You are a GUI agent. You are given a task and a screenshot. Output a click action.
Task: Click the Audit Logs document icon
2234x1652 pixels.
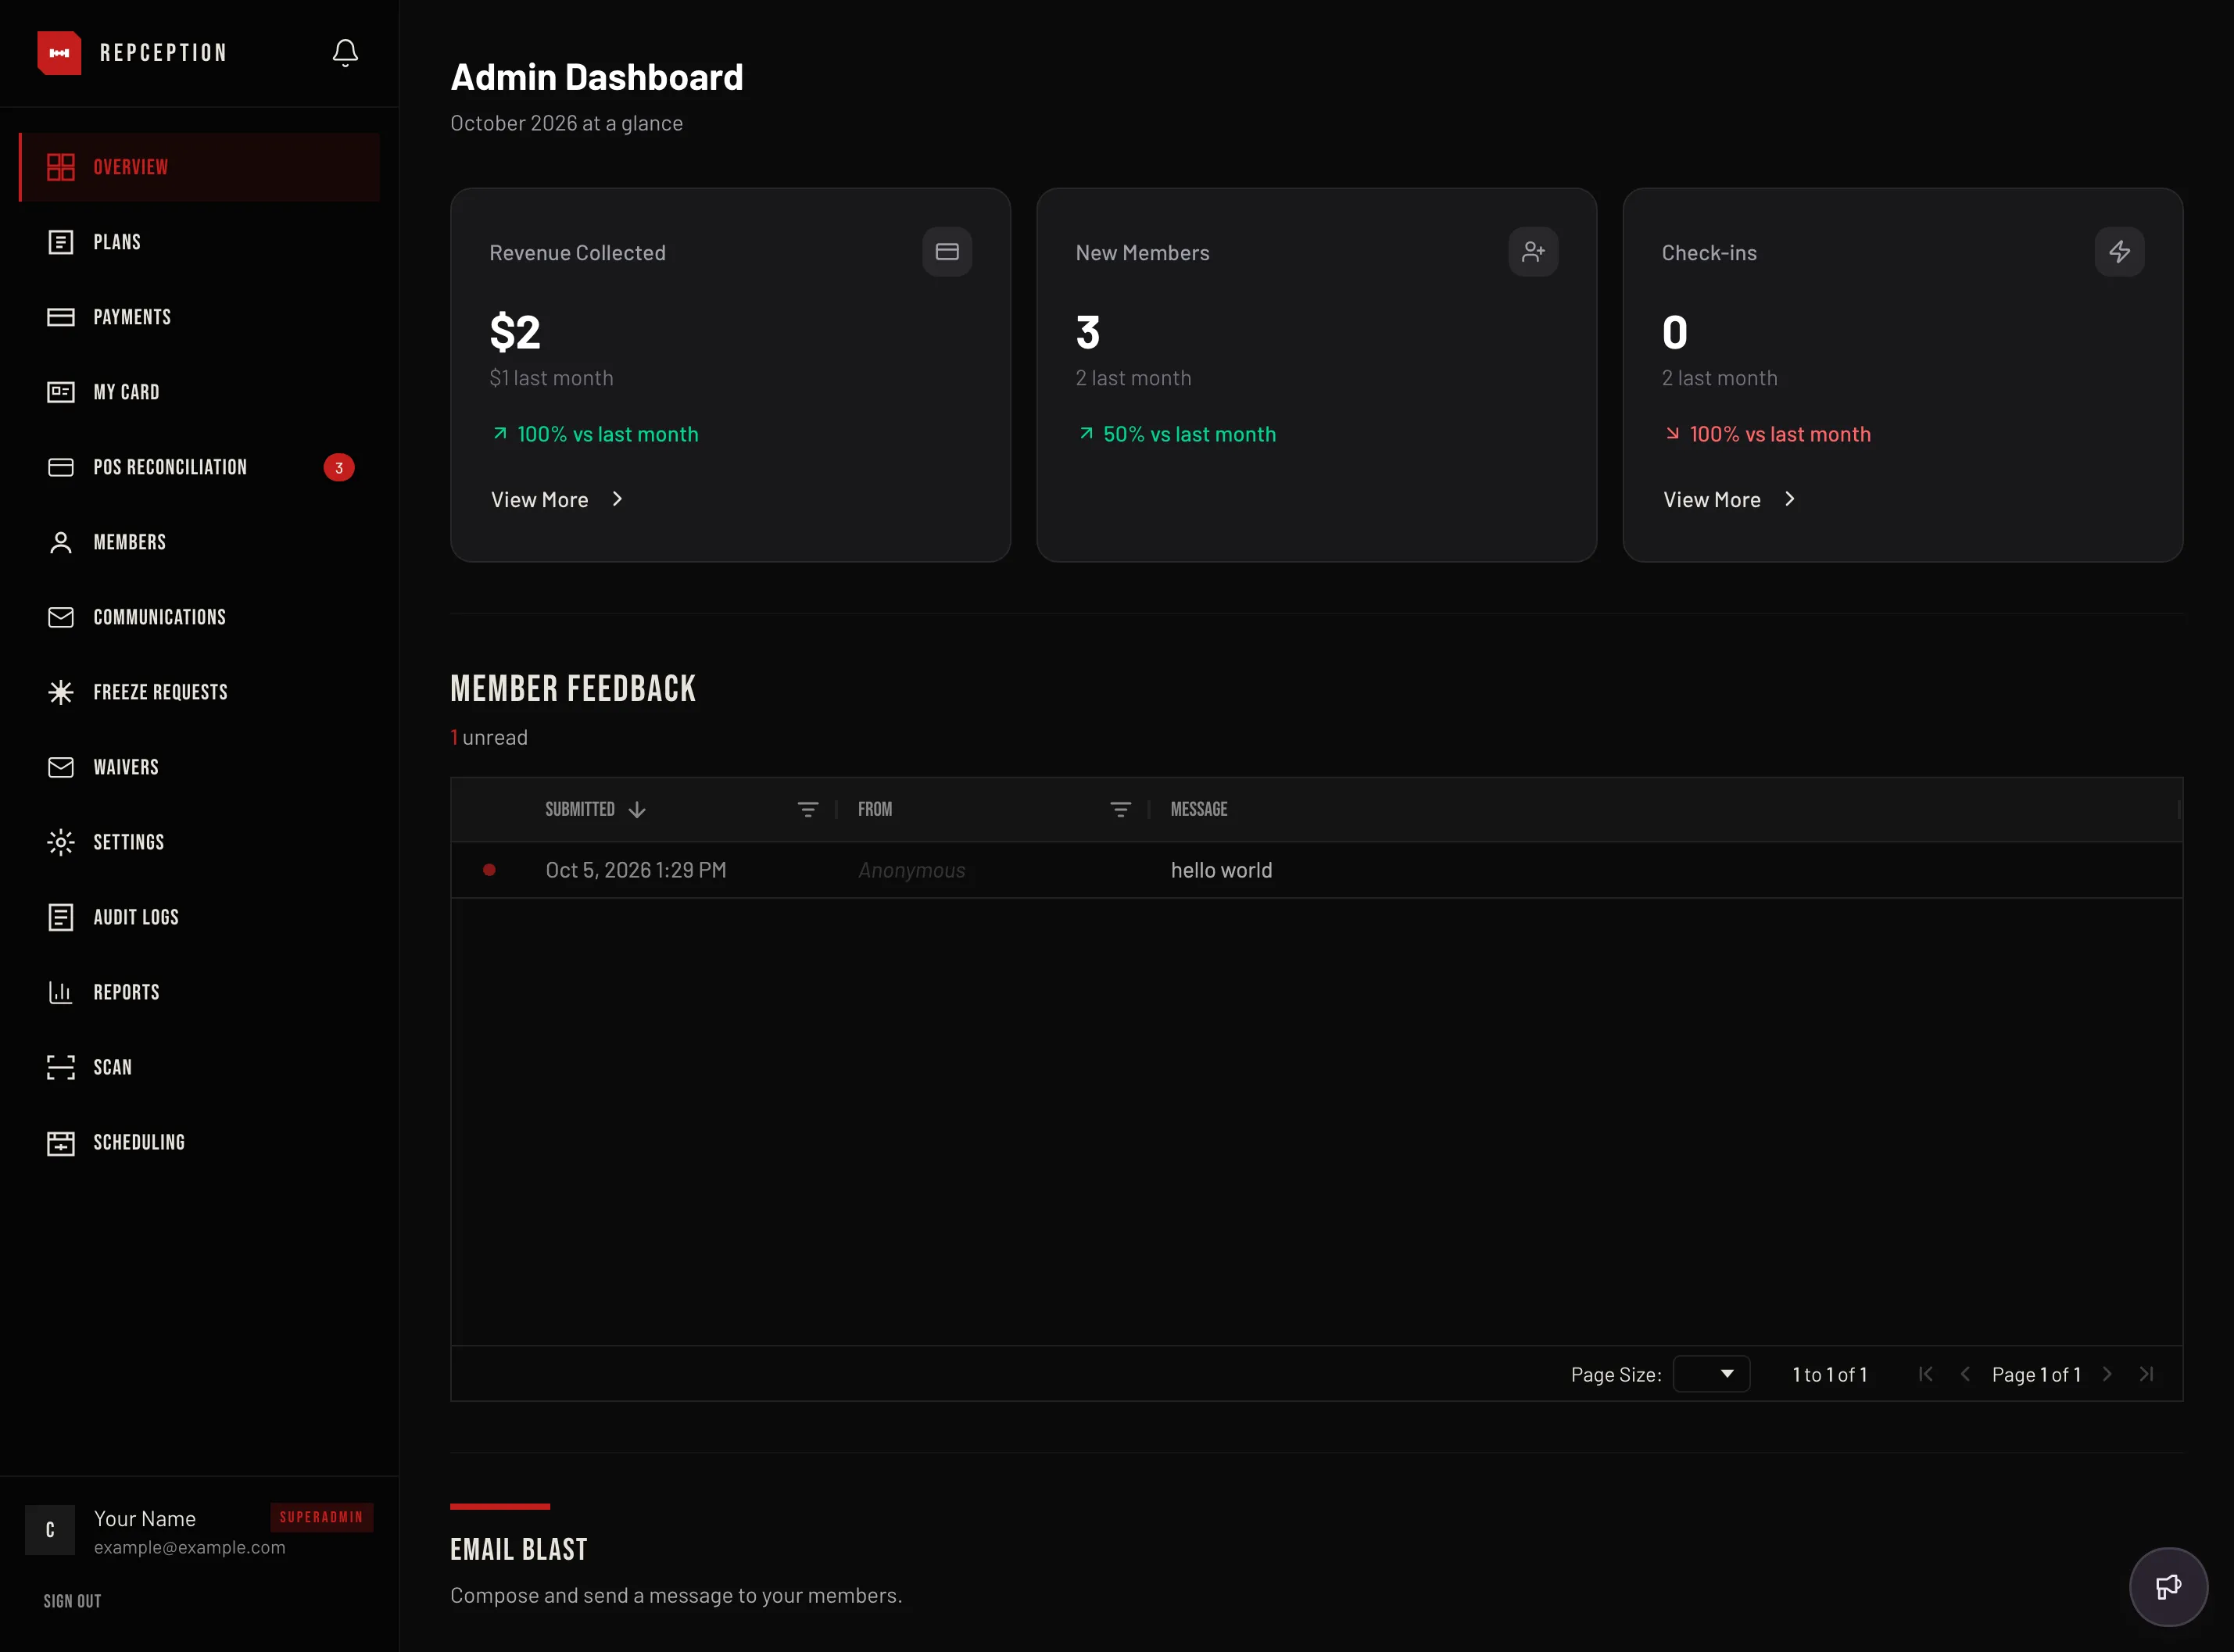(61, 917)
